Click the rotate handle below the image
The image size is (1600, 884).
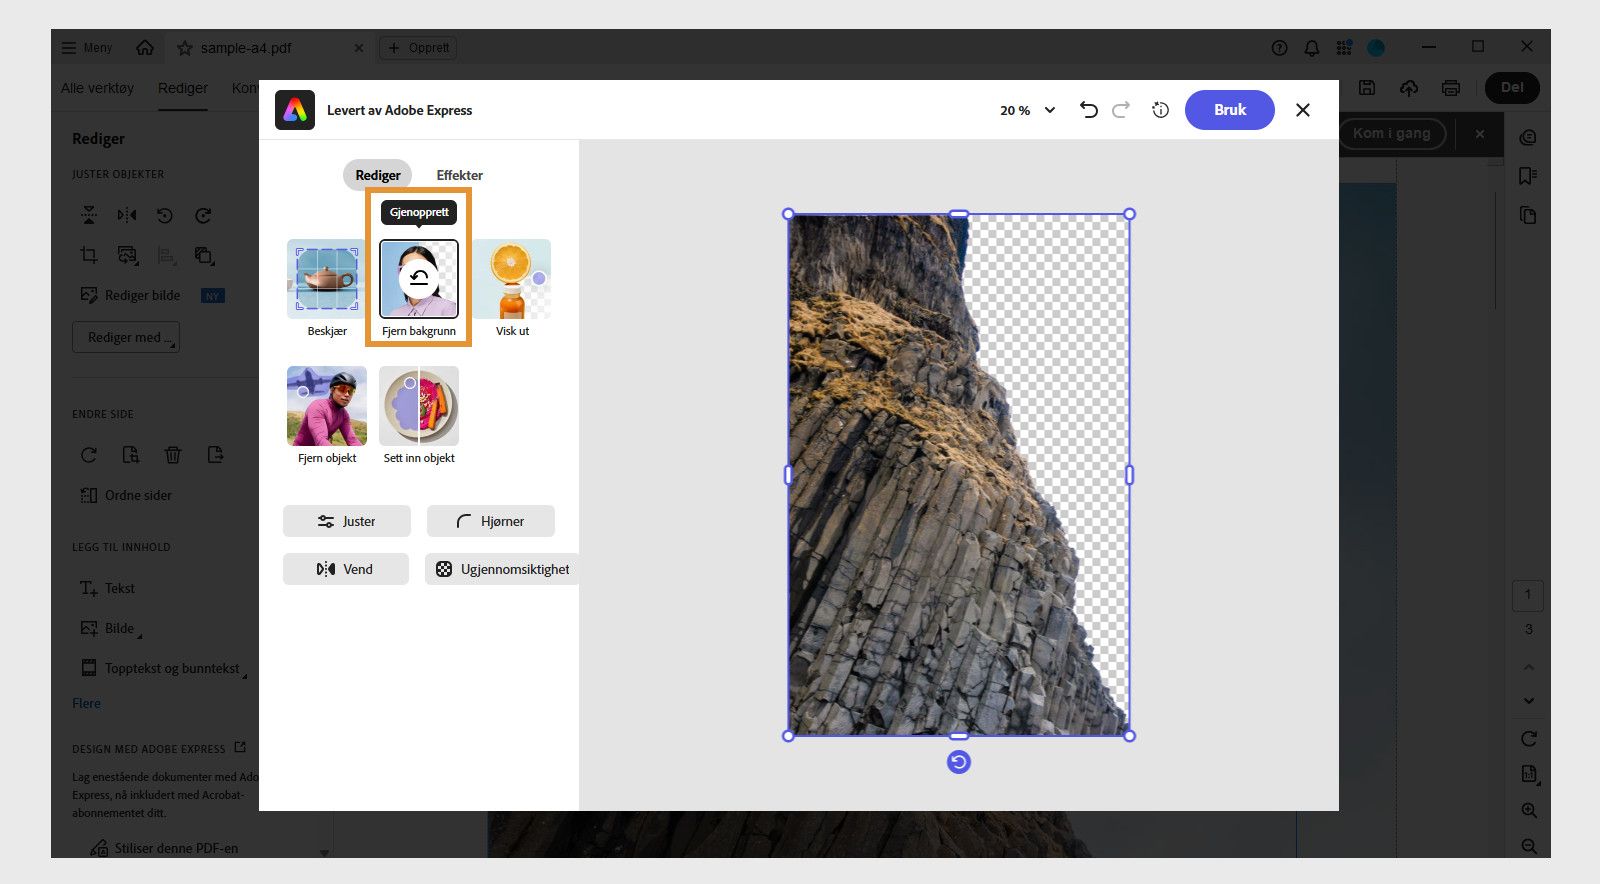(x=959, y=762)
